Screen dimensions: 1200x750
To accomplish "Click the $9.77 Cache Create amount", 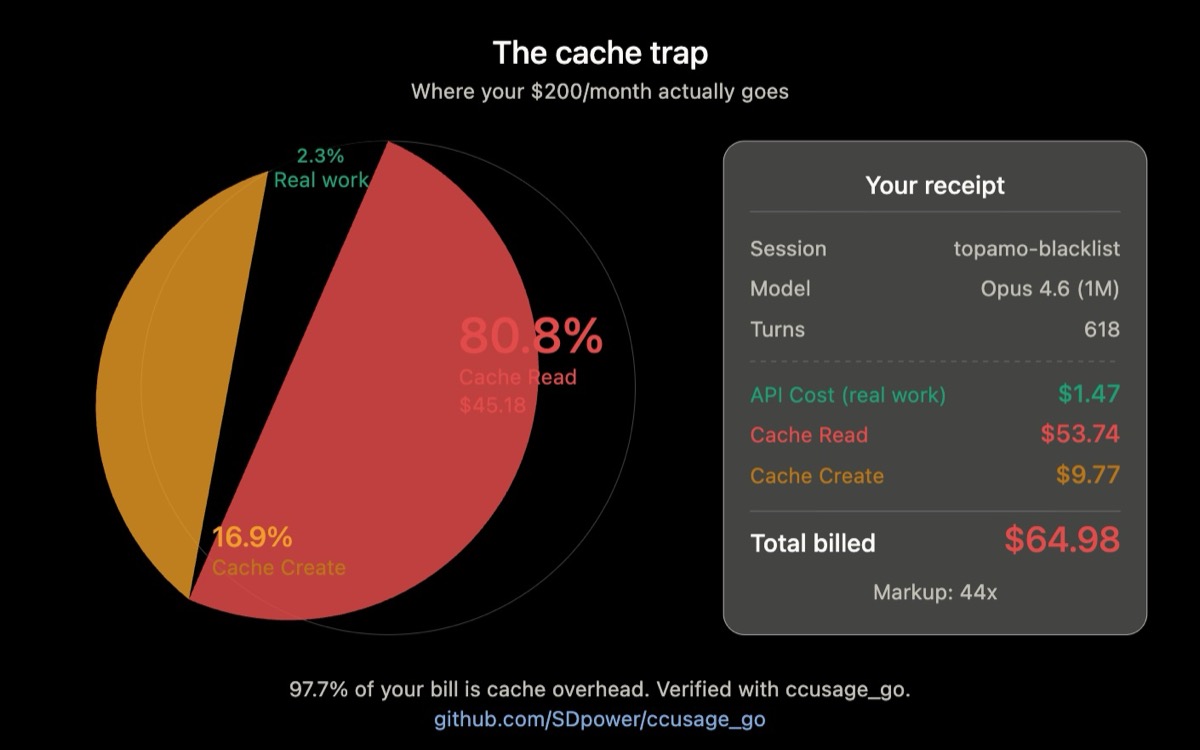I will pos(1088,475).
